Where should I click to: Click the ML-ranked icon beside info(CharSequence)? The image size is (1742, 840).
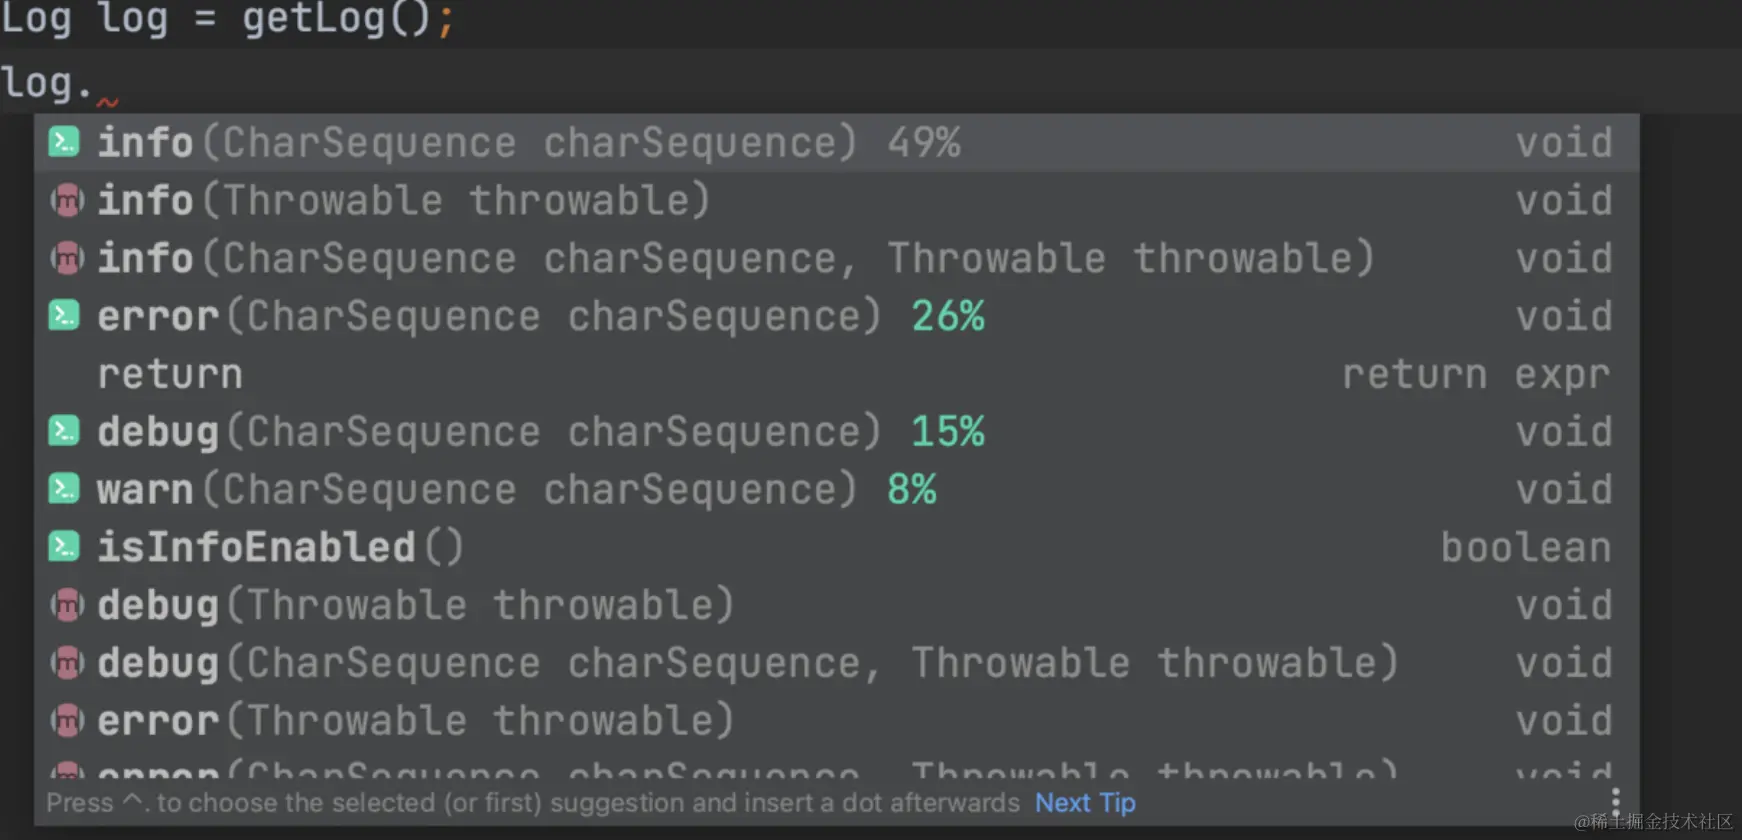coord(64,143)
